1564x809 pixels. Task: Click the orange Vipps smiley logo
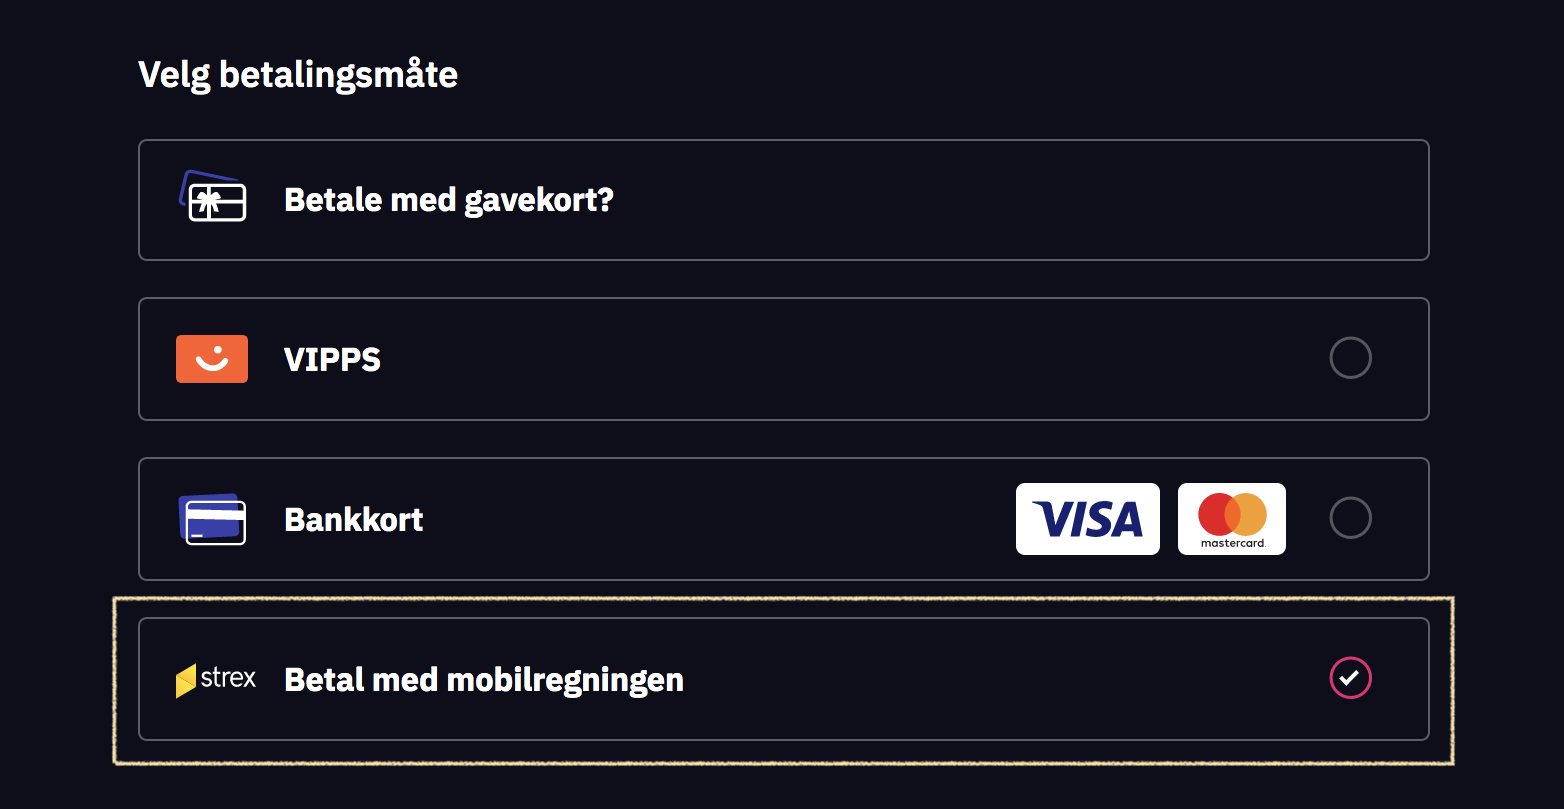[x=212, y=359]
